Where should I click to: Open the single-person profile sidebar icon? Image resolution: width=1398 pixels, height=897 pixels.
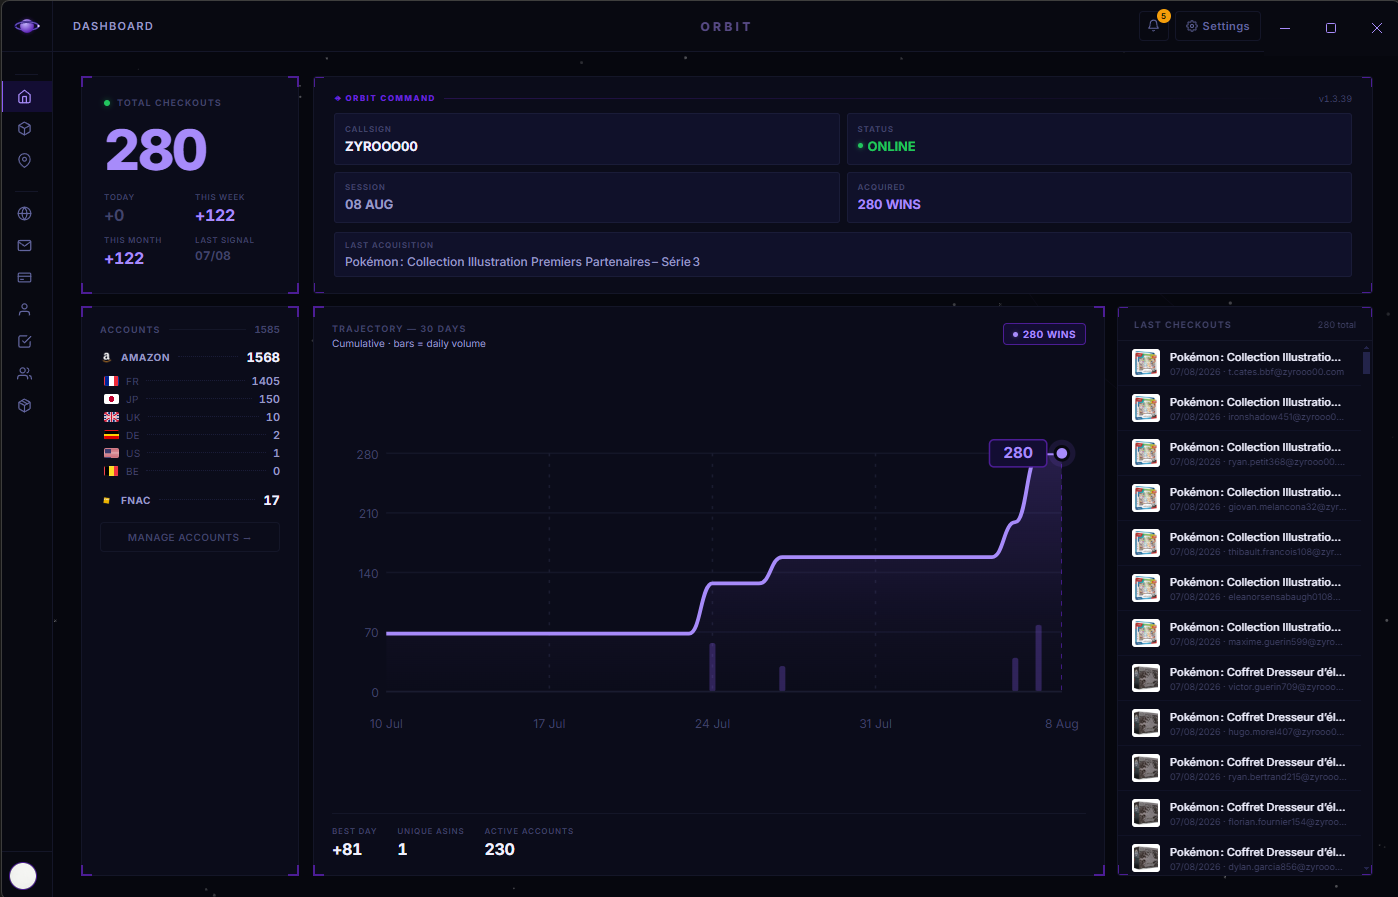coord(25,309)
